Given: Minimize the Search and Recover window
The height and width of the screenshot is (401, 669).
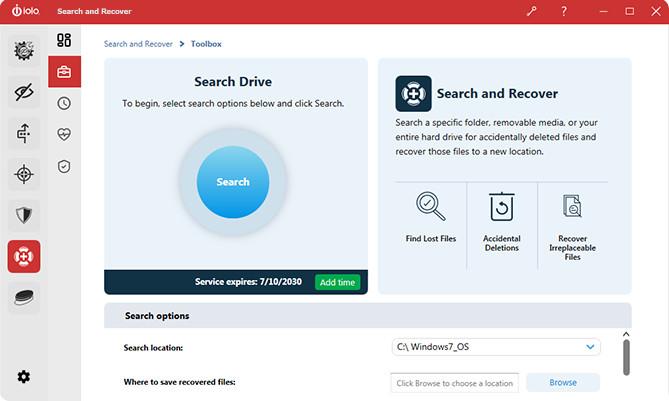Looking at the screenshot, I should (603, 11).
